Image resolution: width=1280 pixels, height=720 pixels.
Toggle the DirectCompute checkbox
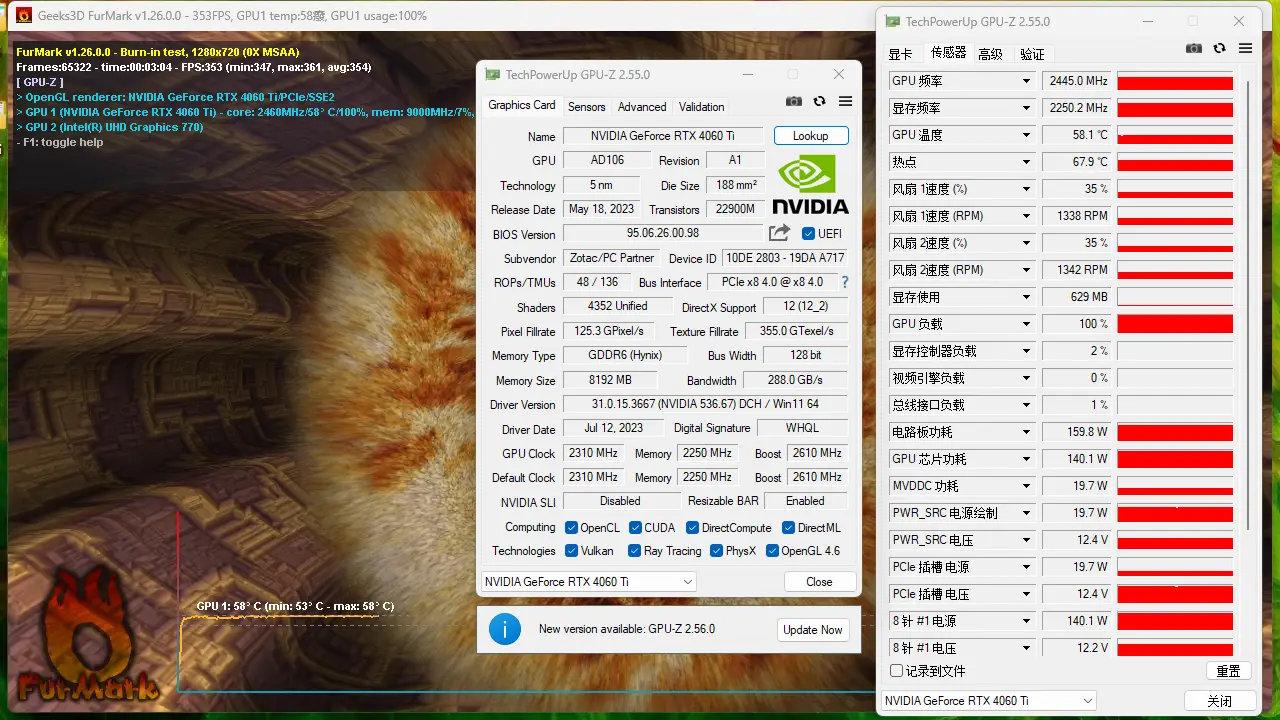(x=693, y=528)
